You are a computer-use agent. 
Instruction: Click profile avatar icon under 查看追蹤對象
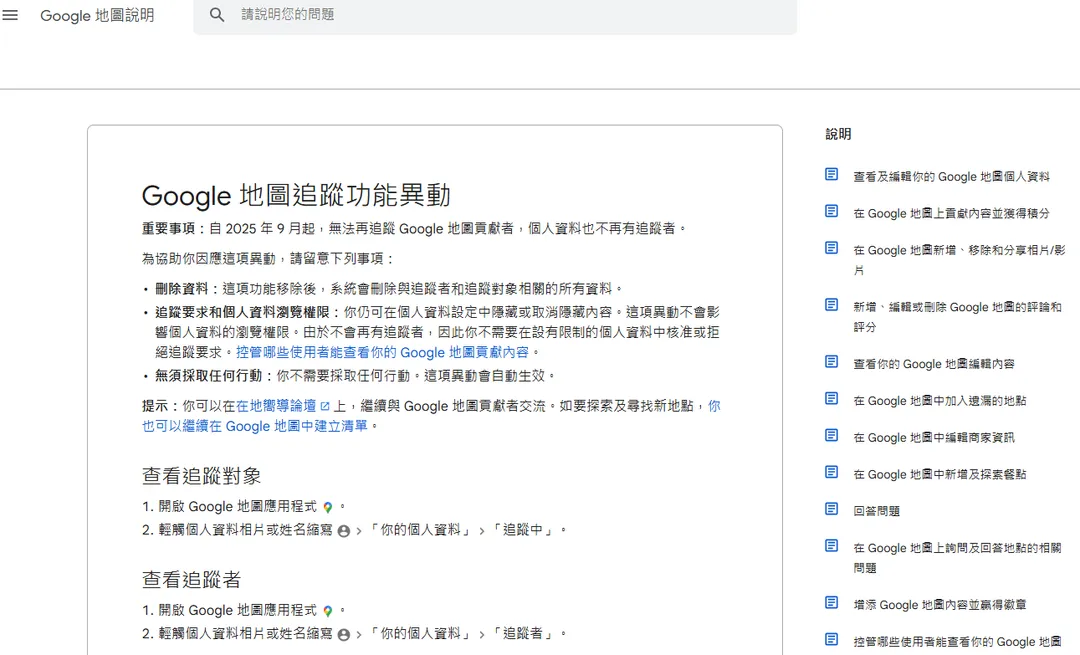(344, 531)
